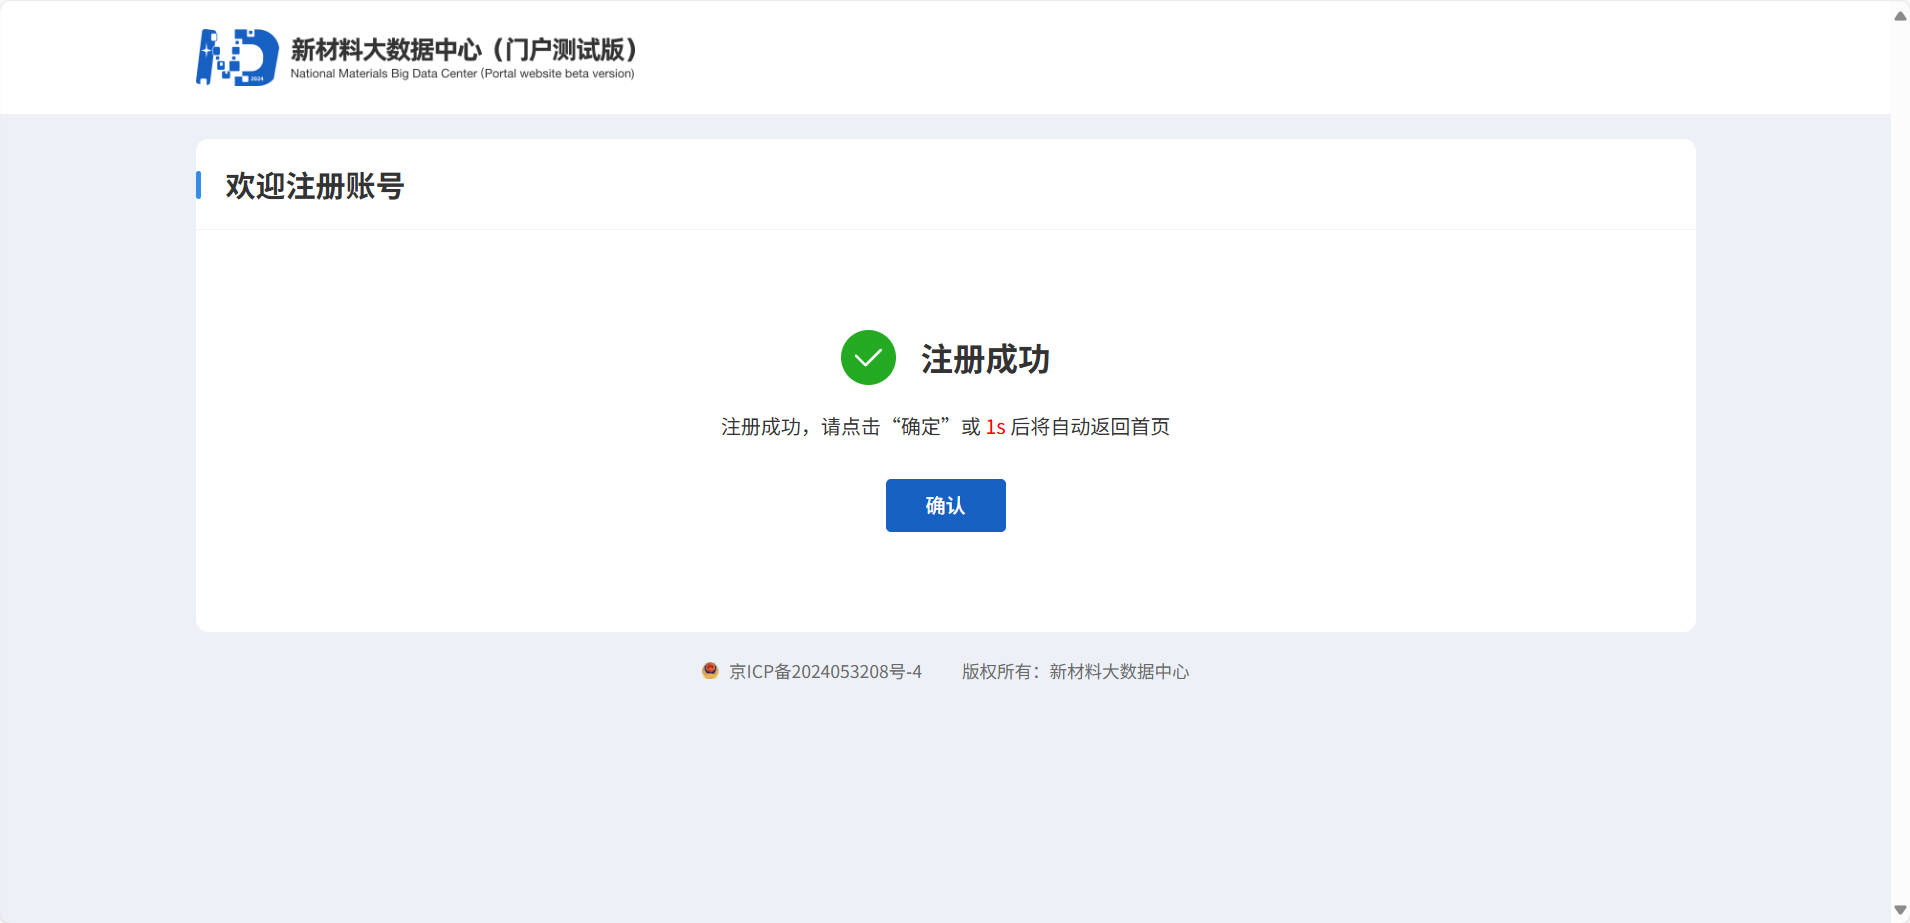Screen dimensions: 1910x923
Task: Click the MD logo in the header
Action: coord(237,57)
